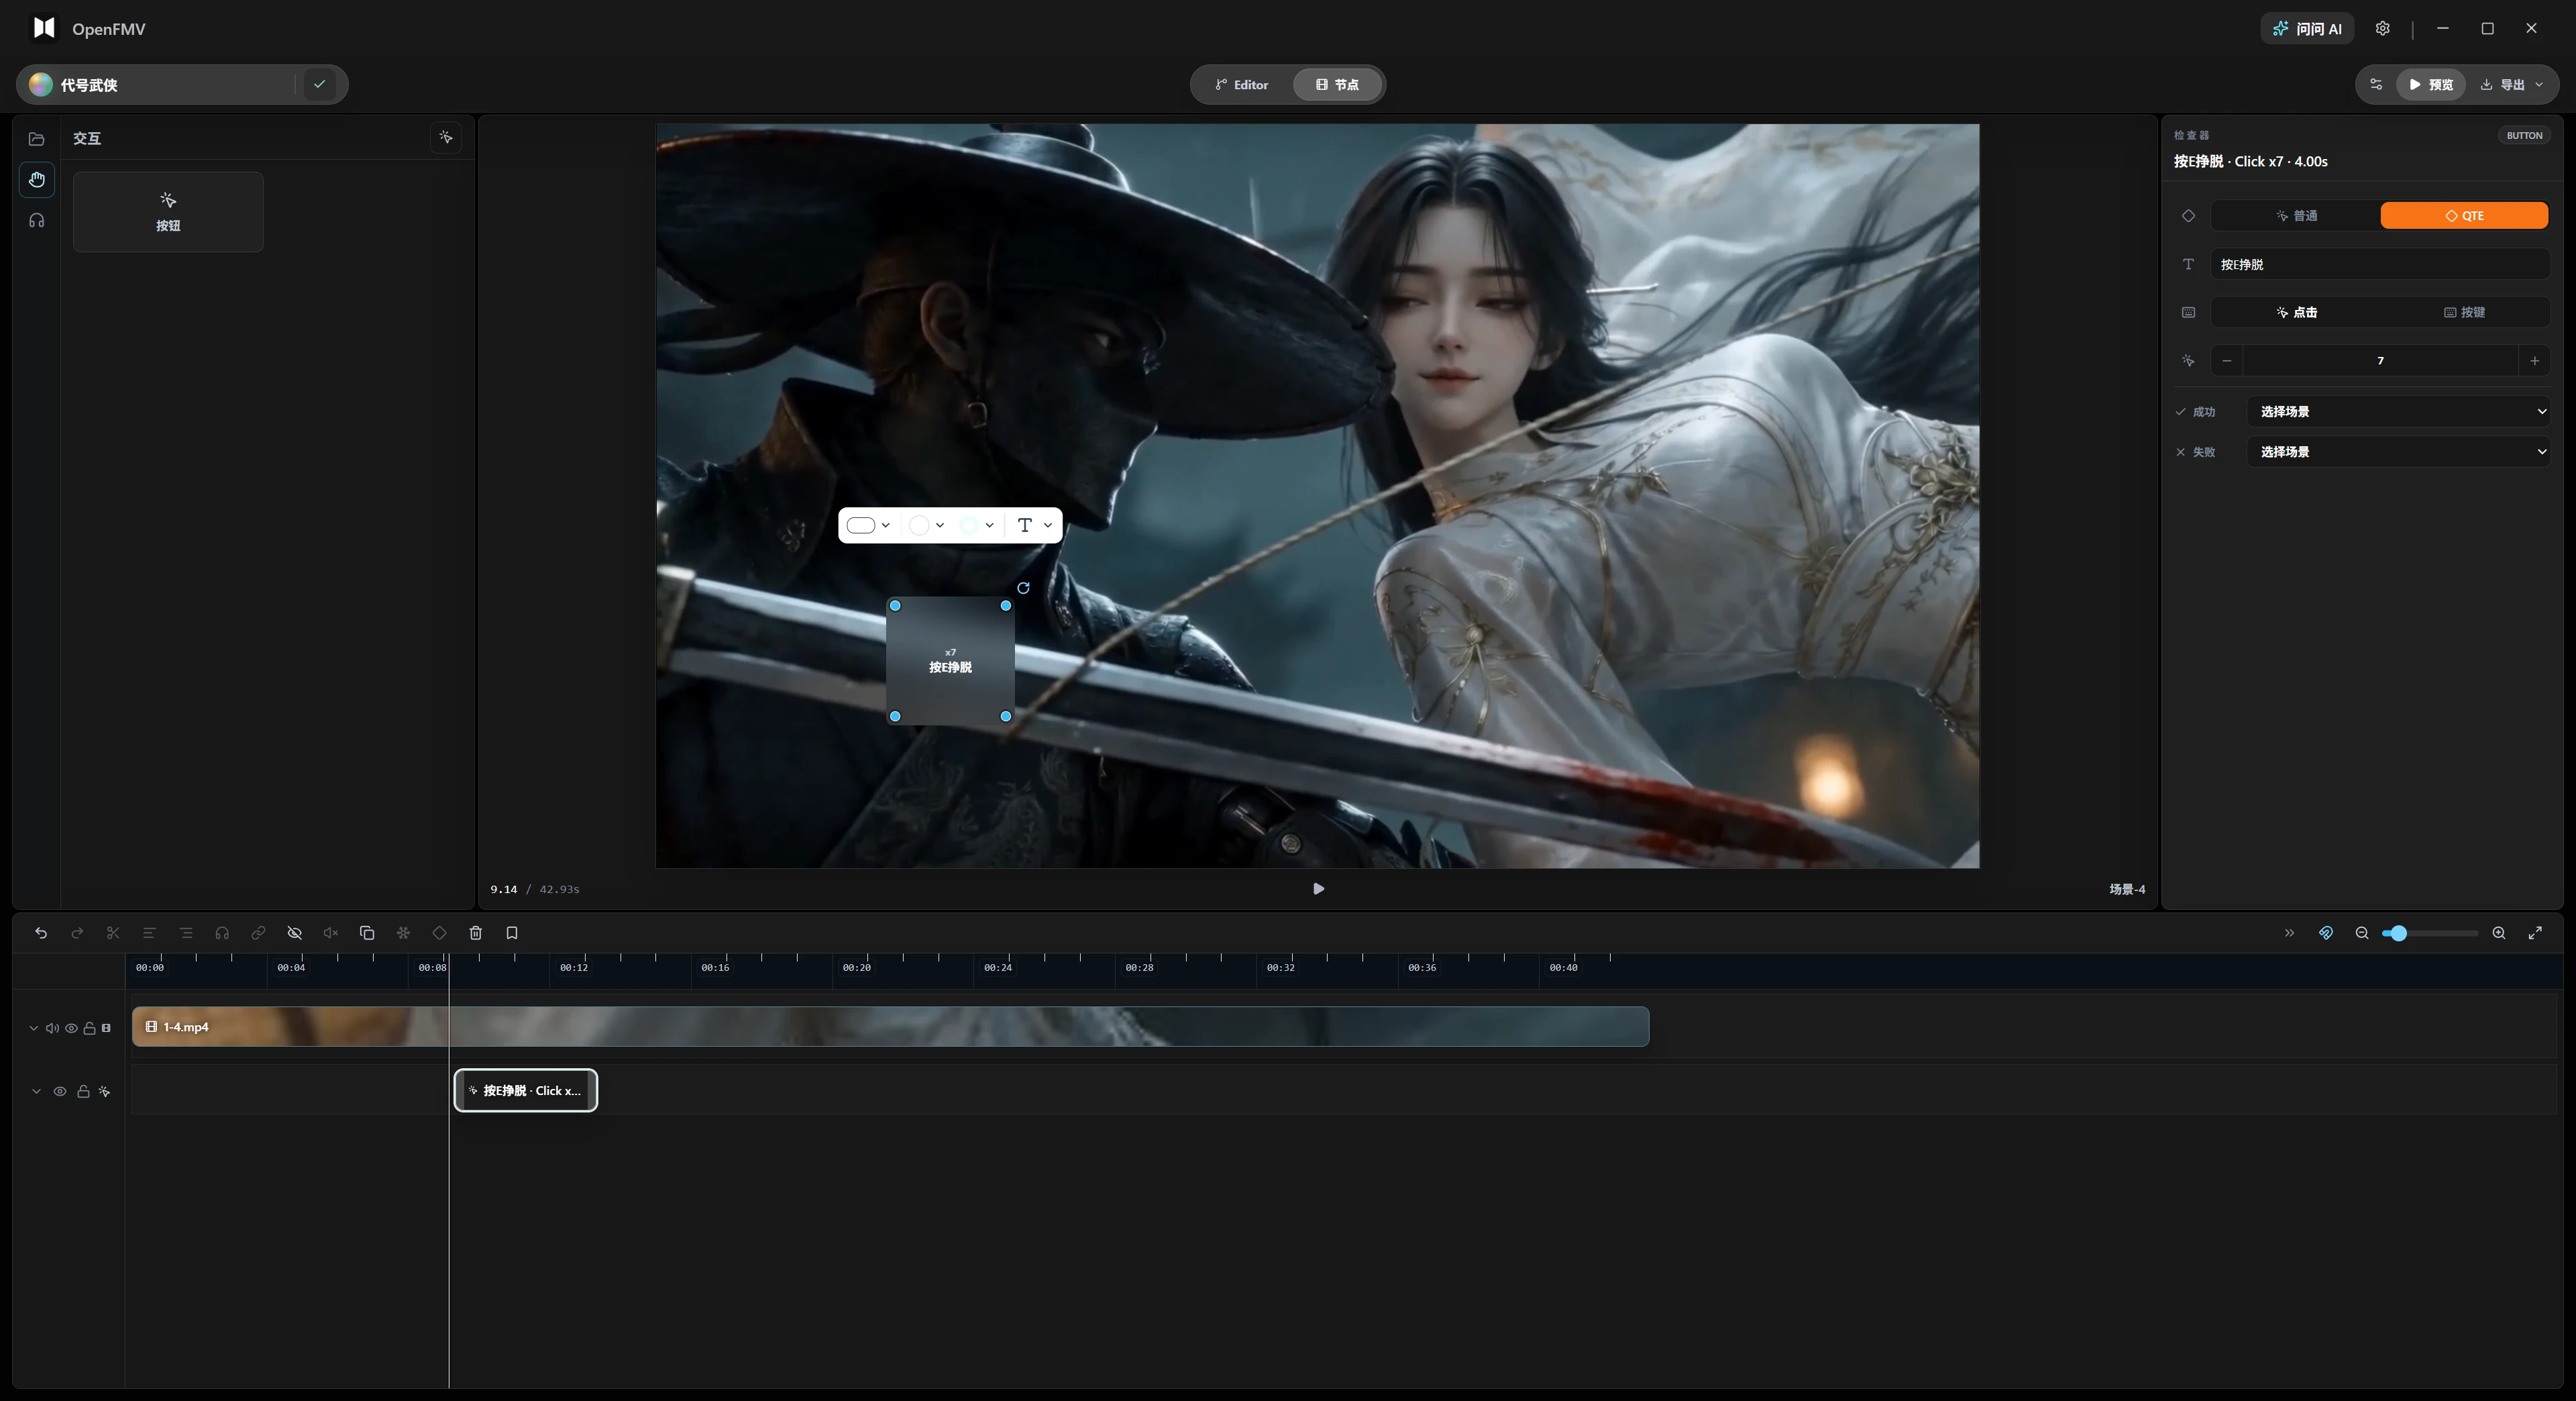This screenshot has width=2576, height=1401.
Task: Edit the 按E挣脱 label text field
Action: point(2380,264)
